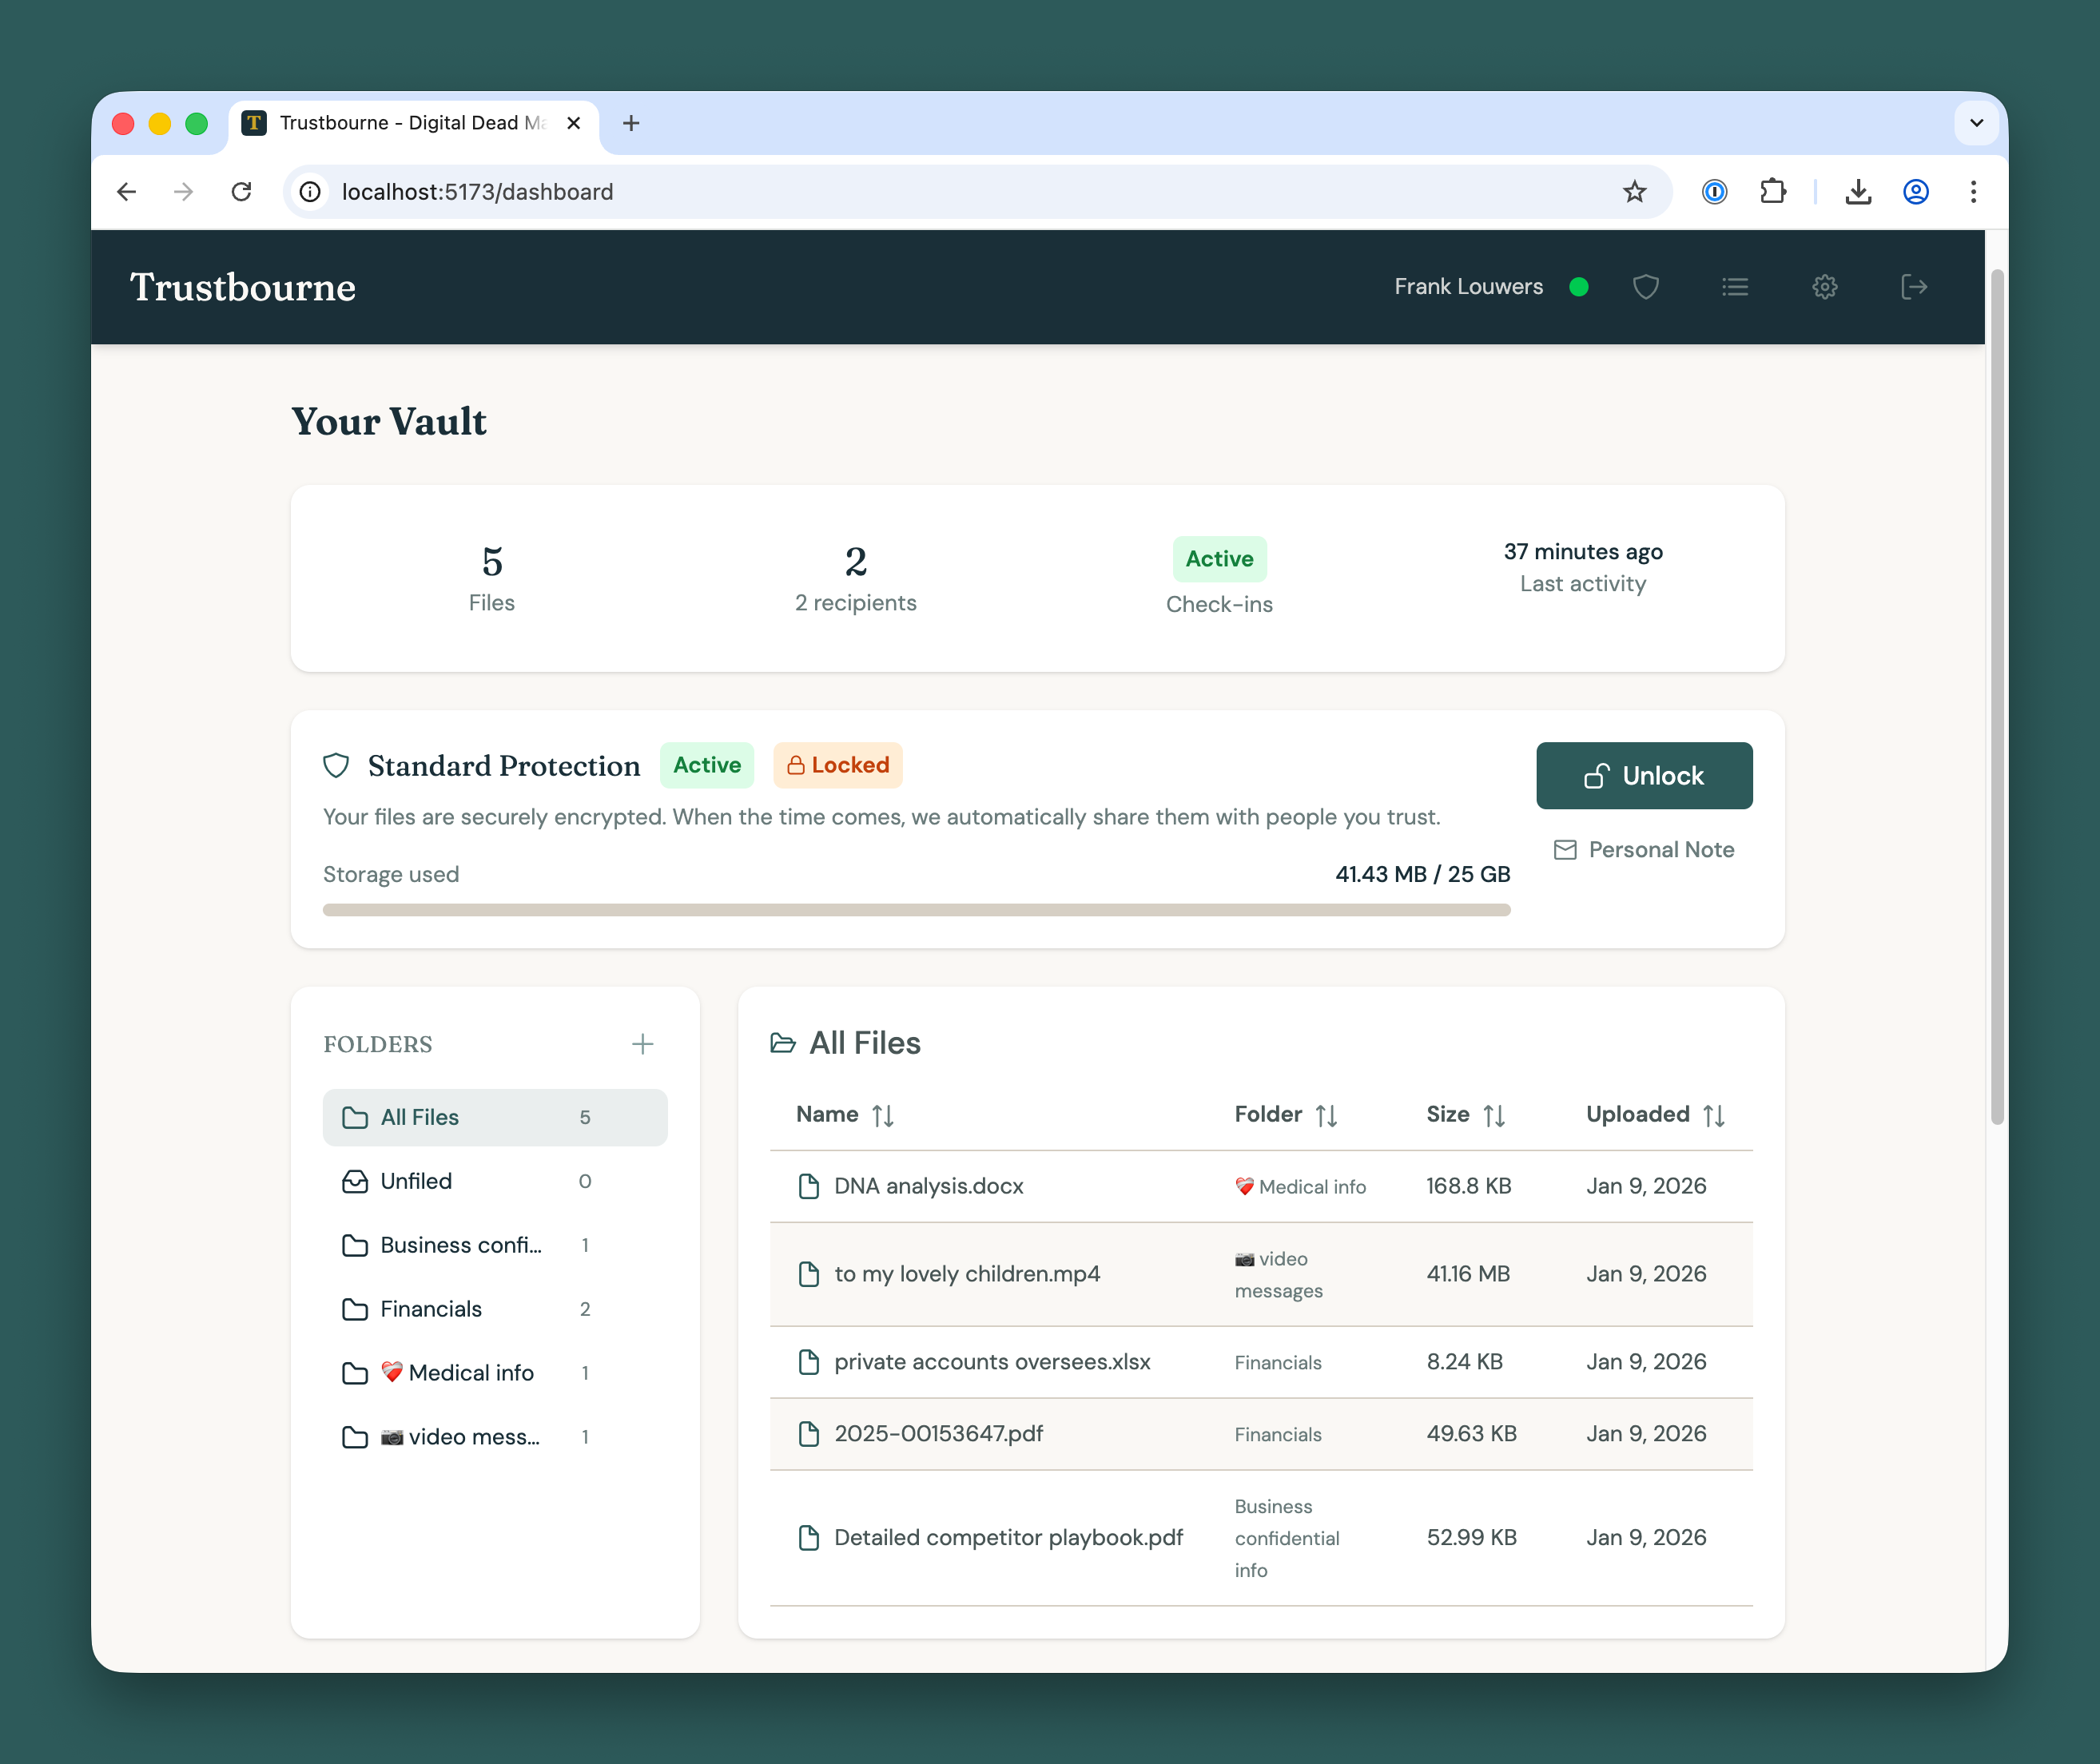
Task: Open the browser downloads icon
Action: (x=1858, y=191)
